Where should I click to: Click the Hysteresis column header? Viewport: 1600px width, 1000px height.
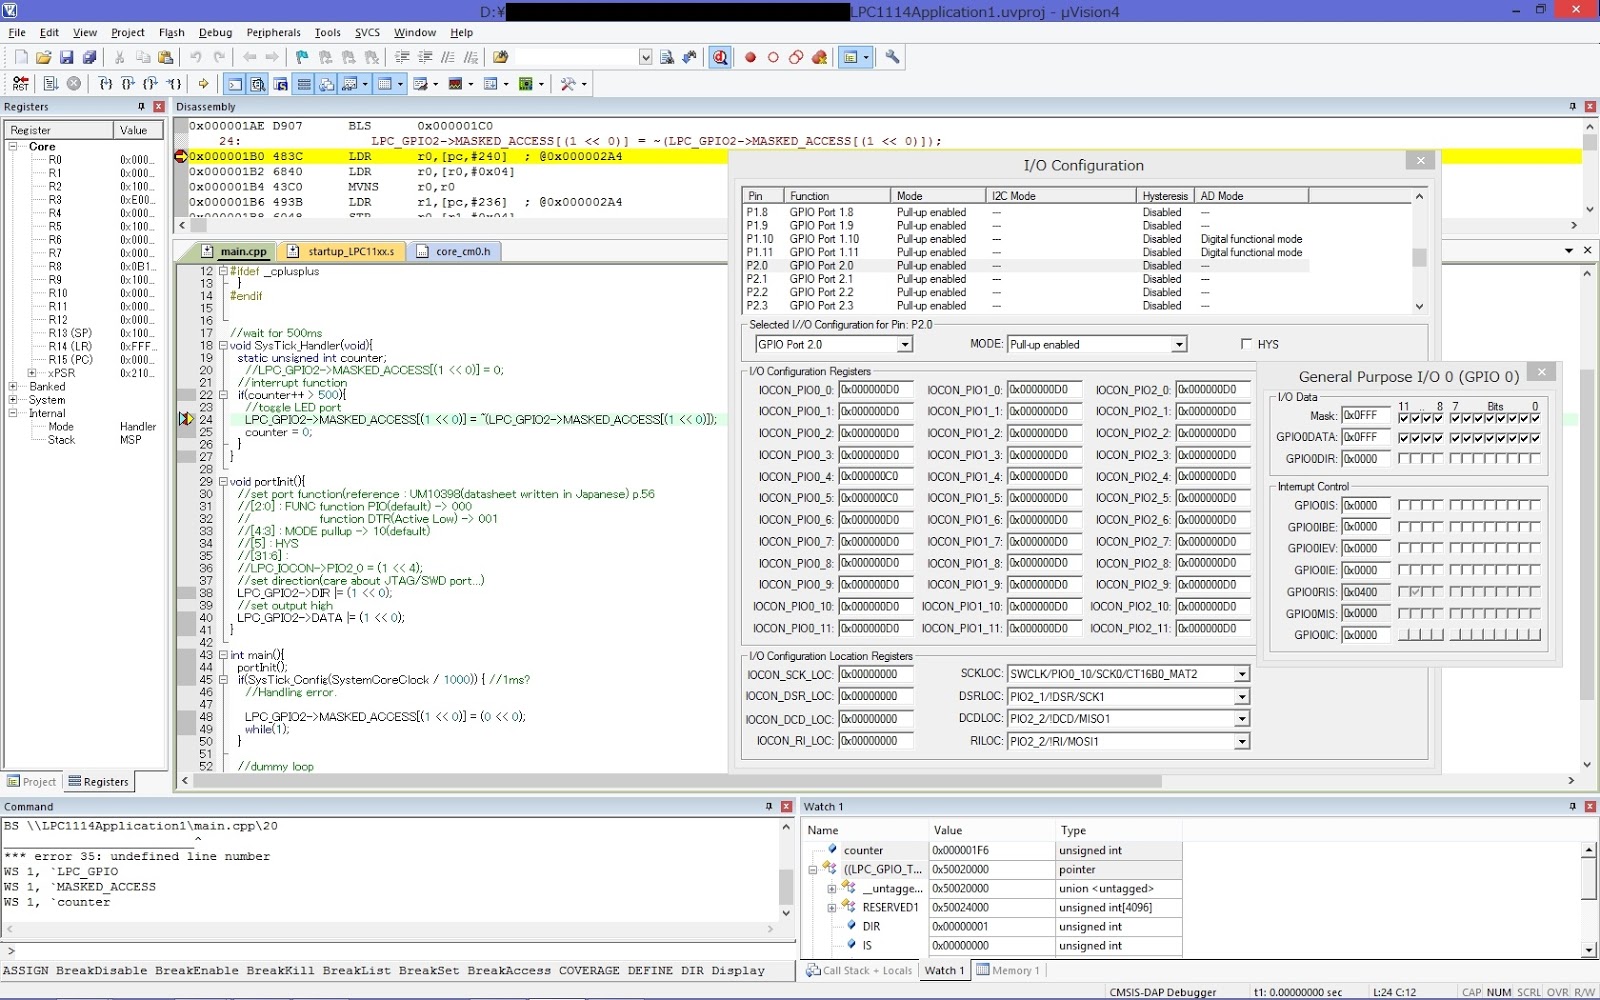pyautogui.click(x=1165, y=196)
